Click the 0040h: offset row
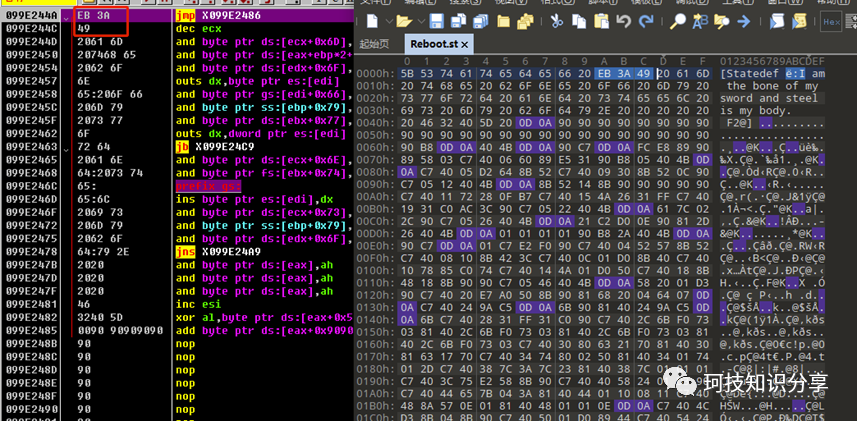This screenshot has height=421, width=857. point(374,122)
